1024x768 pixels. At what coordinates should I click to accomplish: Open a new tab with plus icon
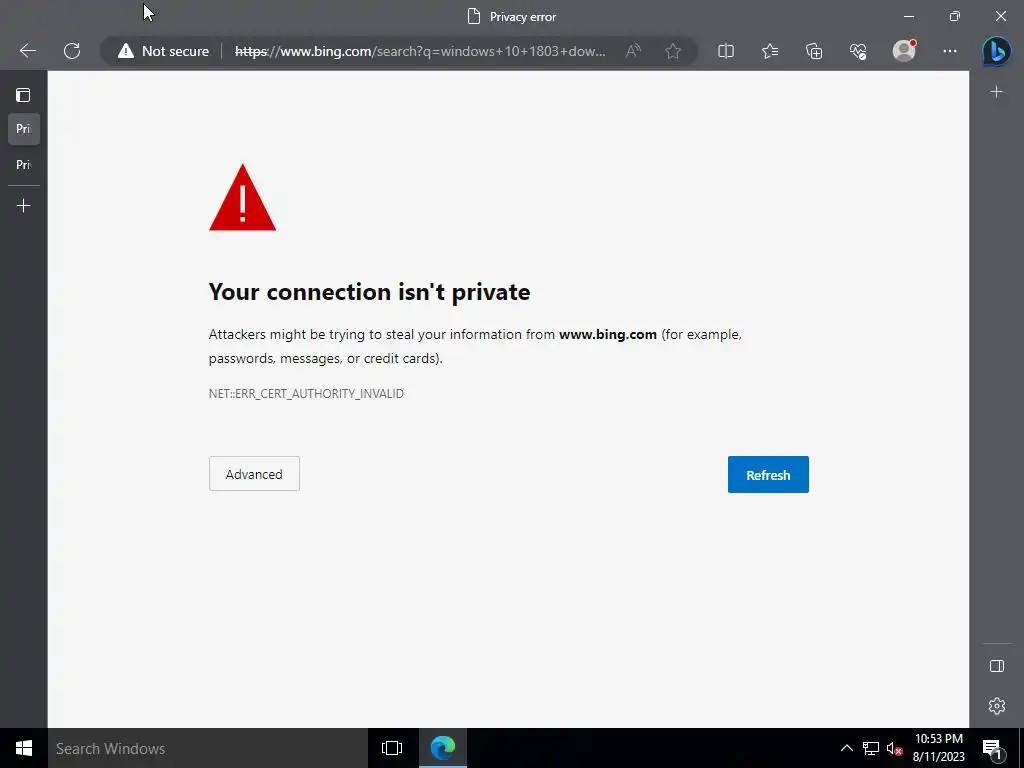point(24,206)
